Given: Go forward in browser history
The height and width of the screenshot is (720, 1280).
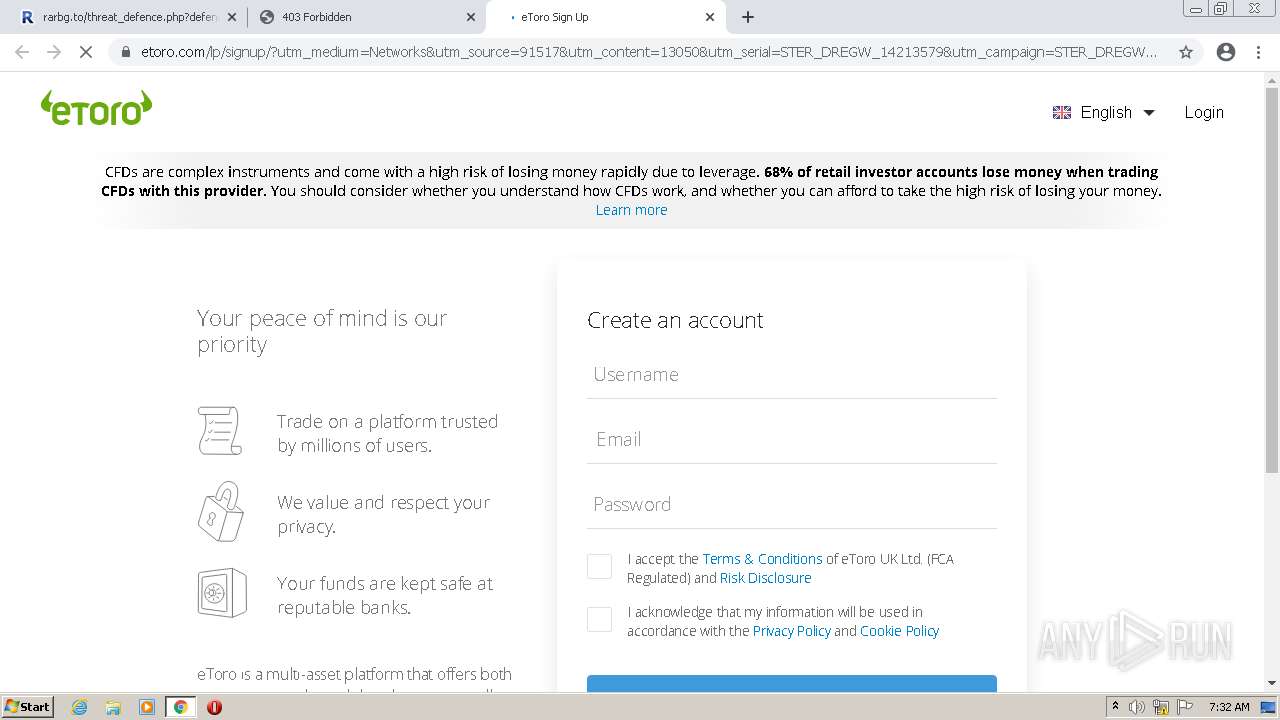Looking at the screenshot, I should point(54,52).
